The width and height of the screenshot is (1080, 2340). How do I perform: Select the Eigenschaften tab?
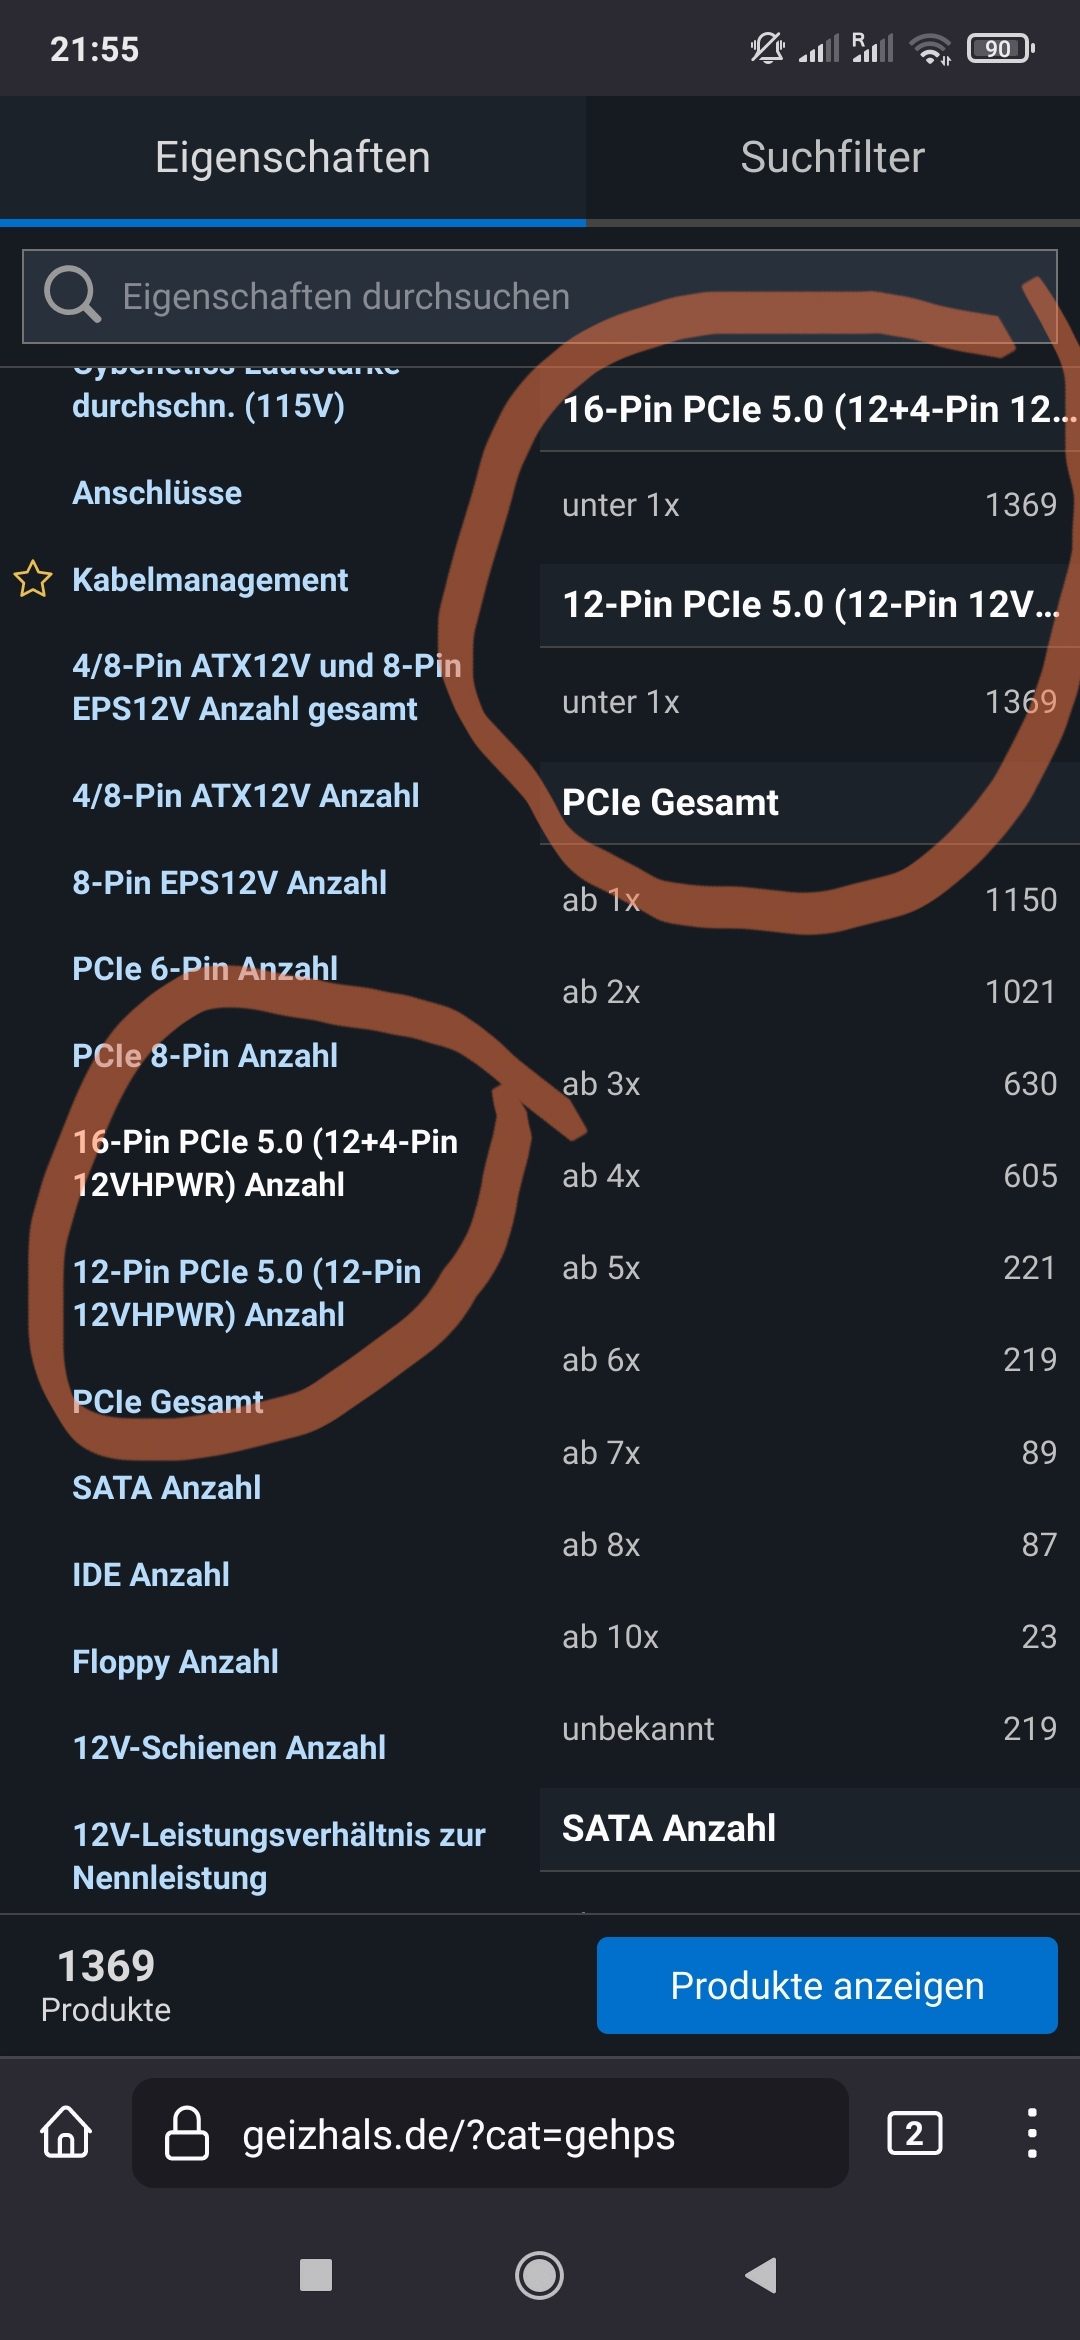pyautogui.click(x=292, y=157)
